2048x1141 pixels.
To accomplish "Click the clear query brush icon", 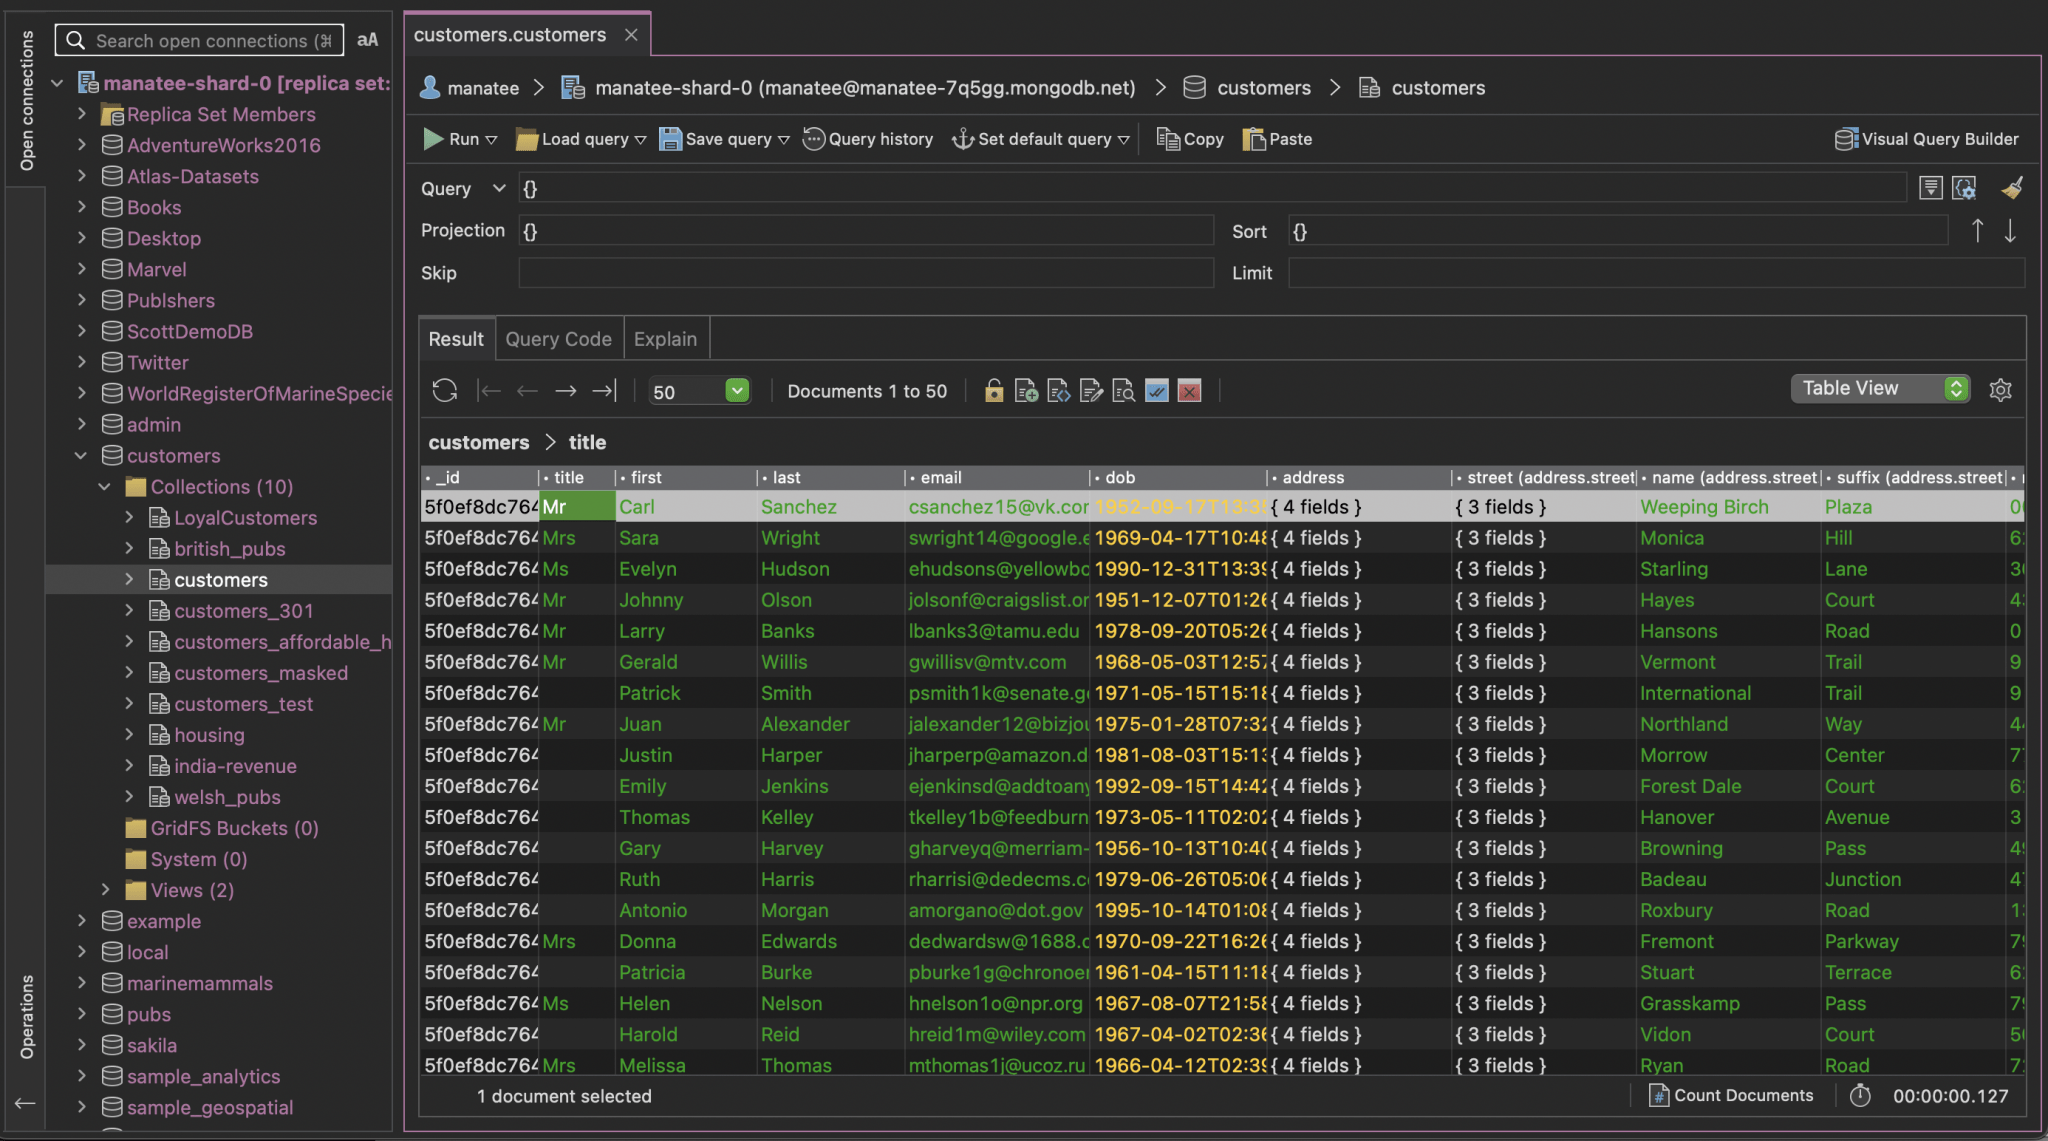I will point(2012,188).
